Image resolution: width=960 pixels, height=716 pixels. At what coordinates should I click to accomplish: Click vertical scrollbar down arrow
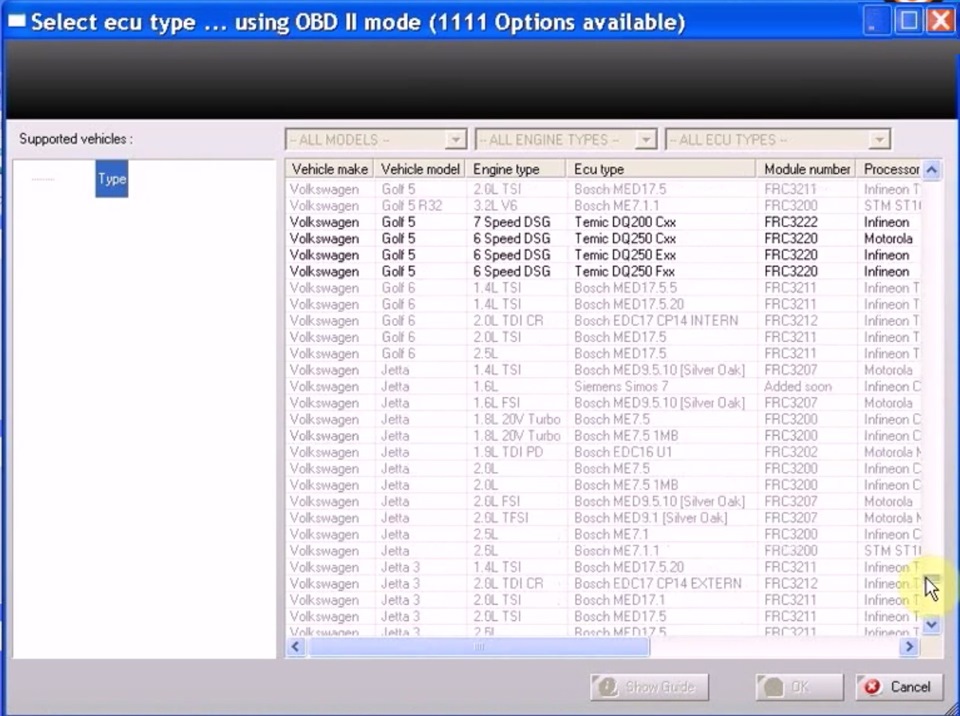coord(932,624)
